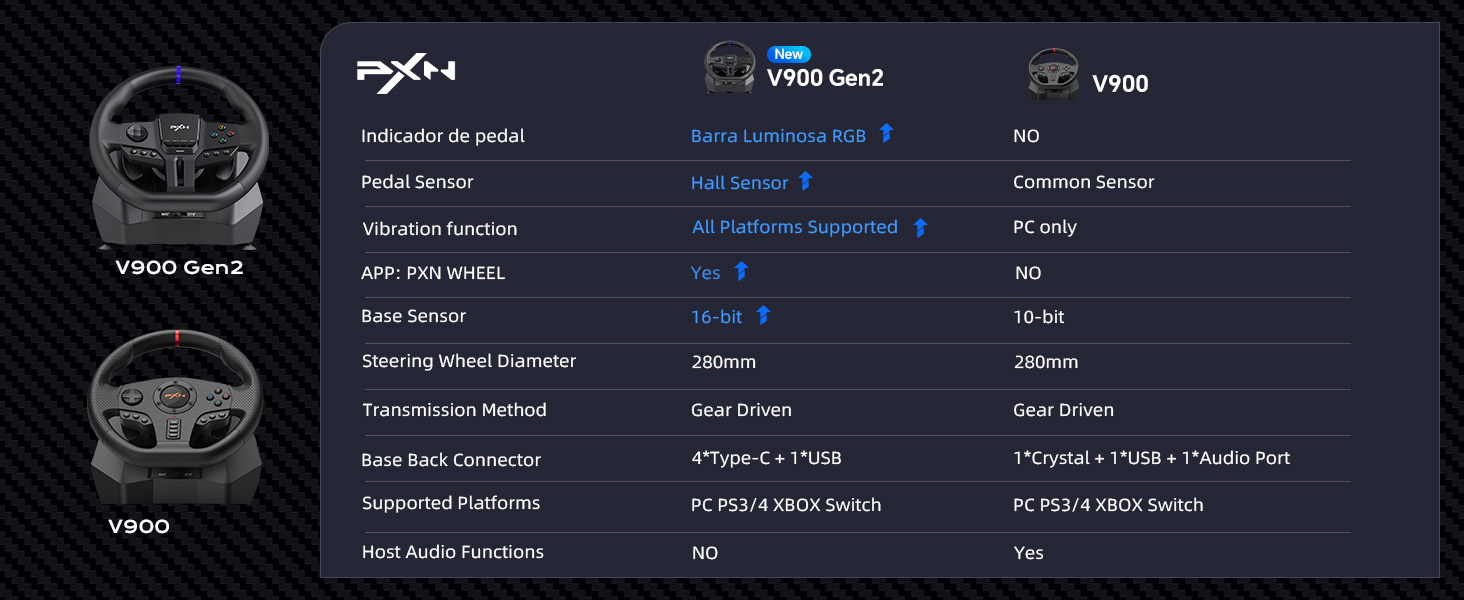Click the small V900 wheel header icon
Screen dimensions: 1464x600
coord(1053,74)
